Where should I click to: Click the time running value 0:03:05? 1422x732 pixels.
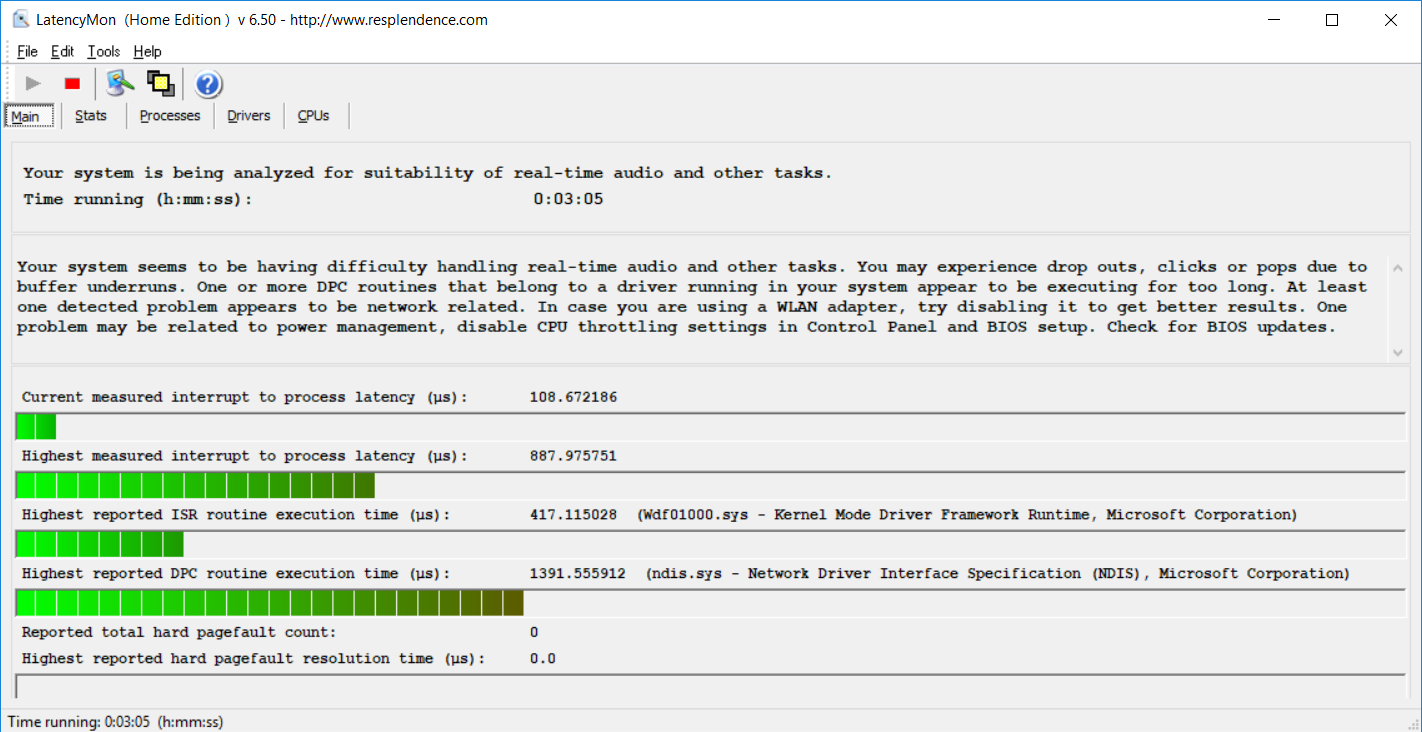(x=568, y=199)
